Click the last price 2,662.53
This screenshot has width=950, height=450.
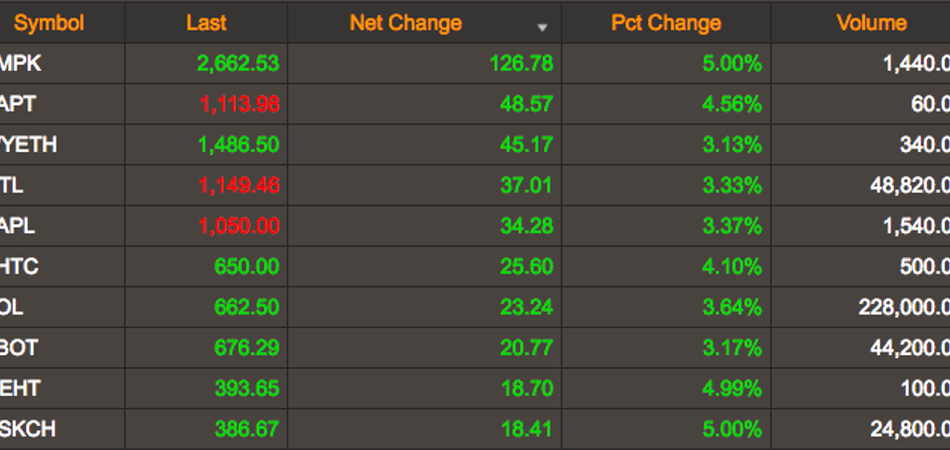tap(238, 64)
